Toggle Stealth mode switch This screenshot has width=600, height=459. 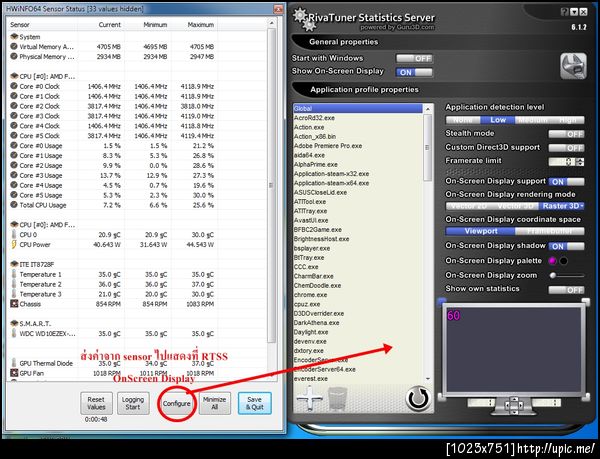[x=566, y=134]
